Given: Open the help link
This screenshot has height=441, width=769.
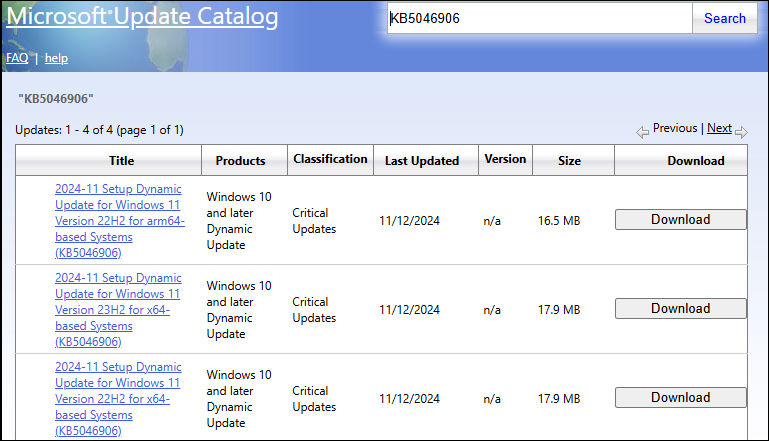Looking at the screenshot, I should click(56, 58).
